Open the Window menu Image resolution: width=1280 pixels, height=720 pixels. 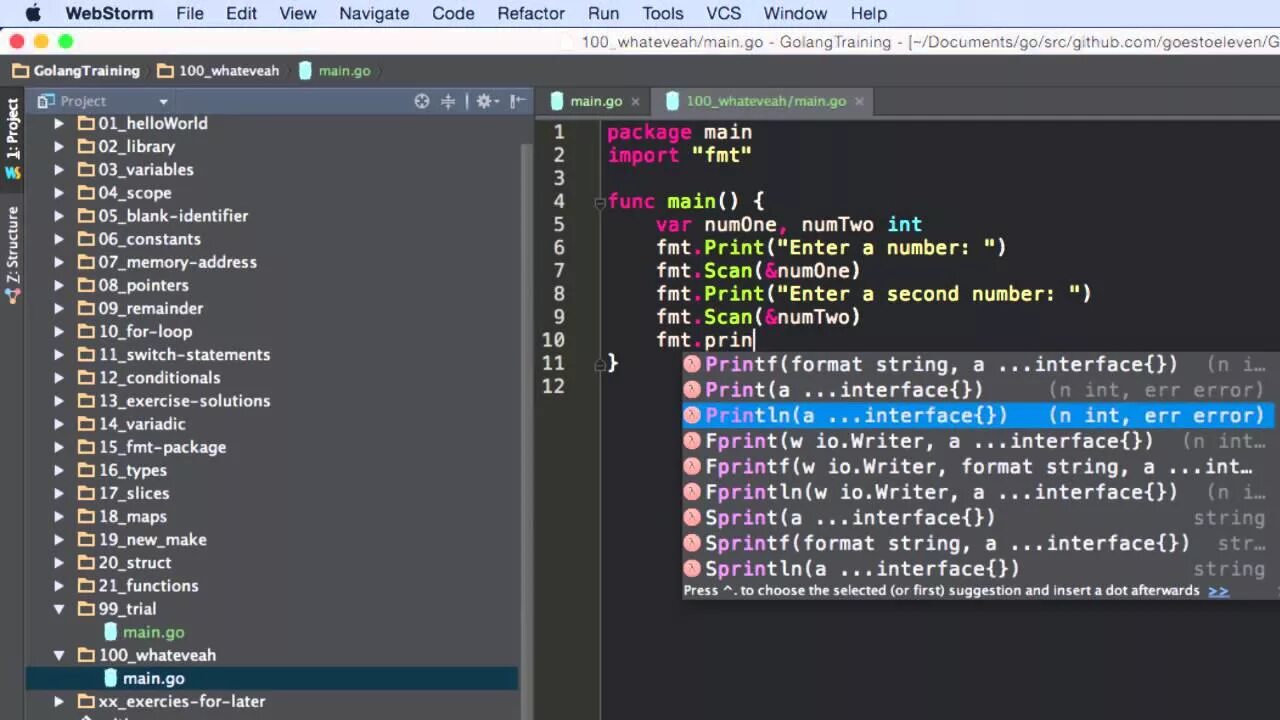[795, 13]
